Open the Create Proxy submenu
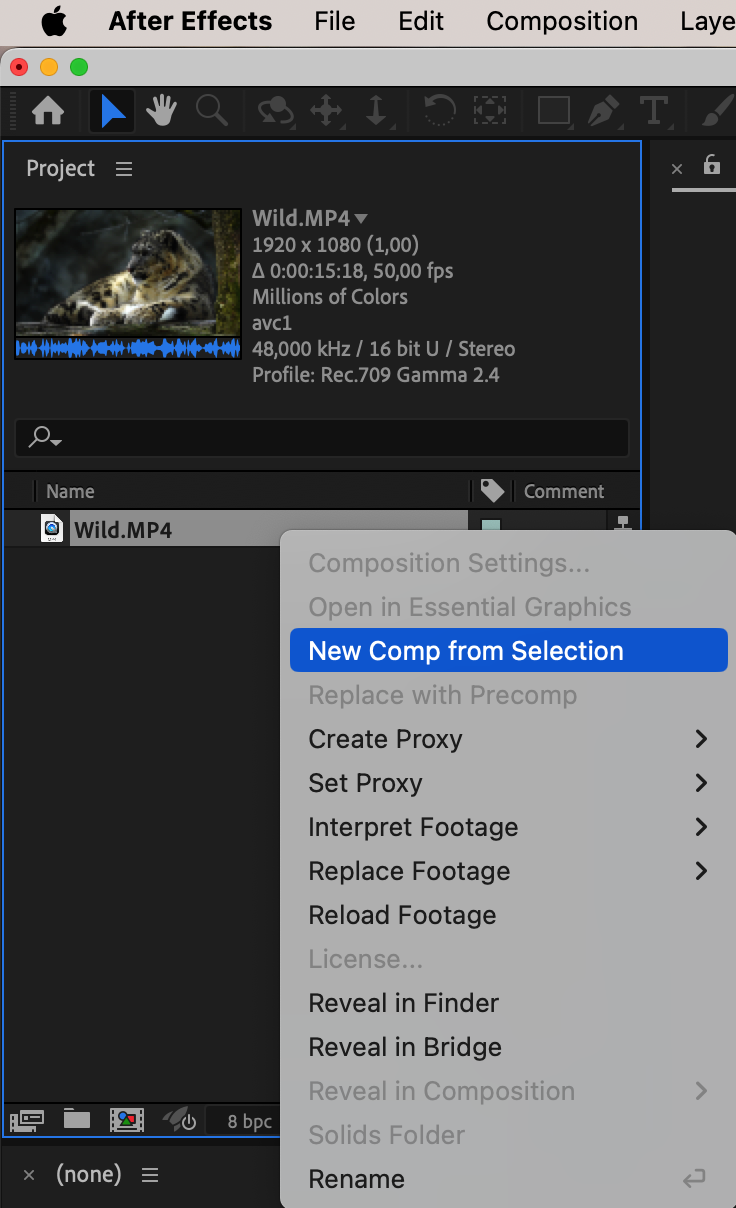Viewport: 736px width, 1208px height. point(508,739)
